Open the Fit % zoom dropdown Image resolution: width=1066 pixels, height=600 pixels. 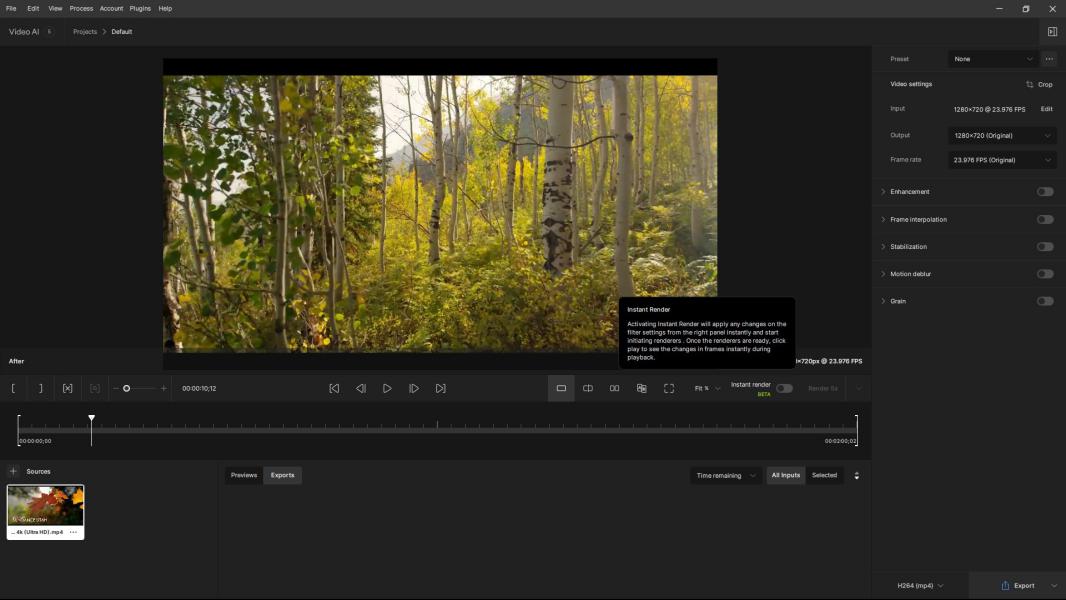pos(707,389)
